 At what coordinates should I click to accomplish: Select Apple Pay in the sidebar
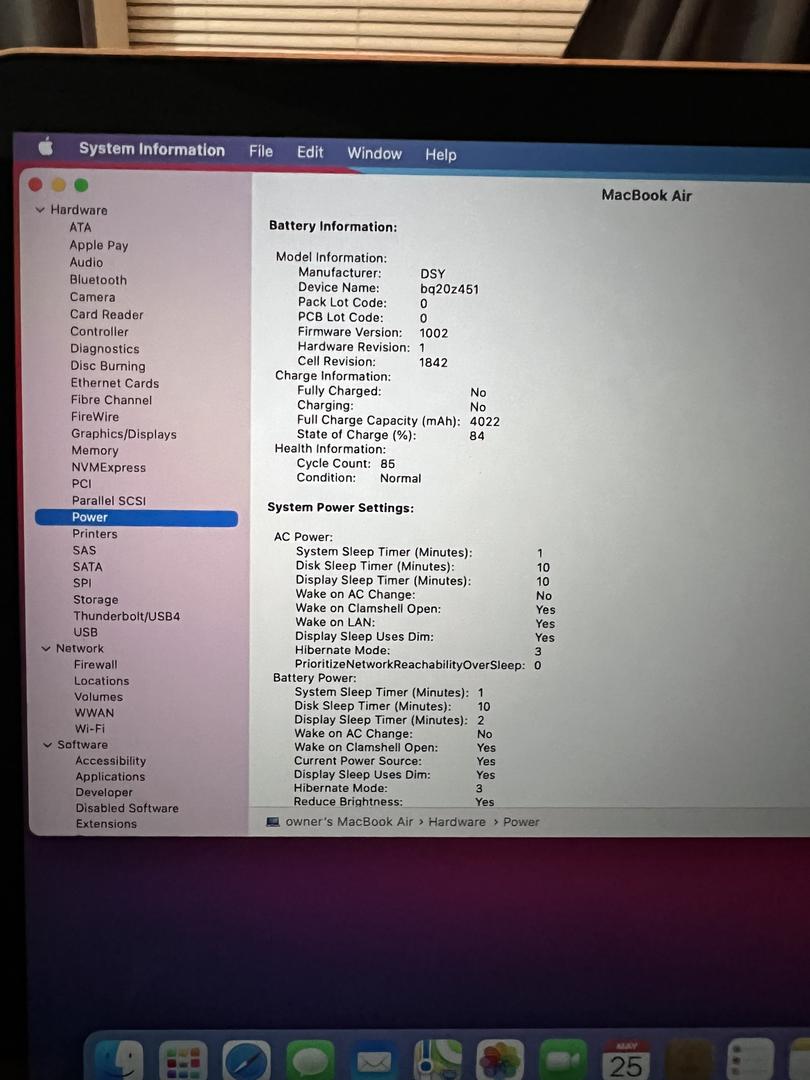(98, 245)
